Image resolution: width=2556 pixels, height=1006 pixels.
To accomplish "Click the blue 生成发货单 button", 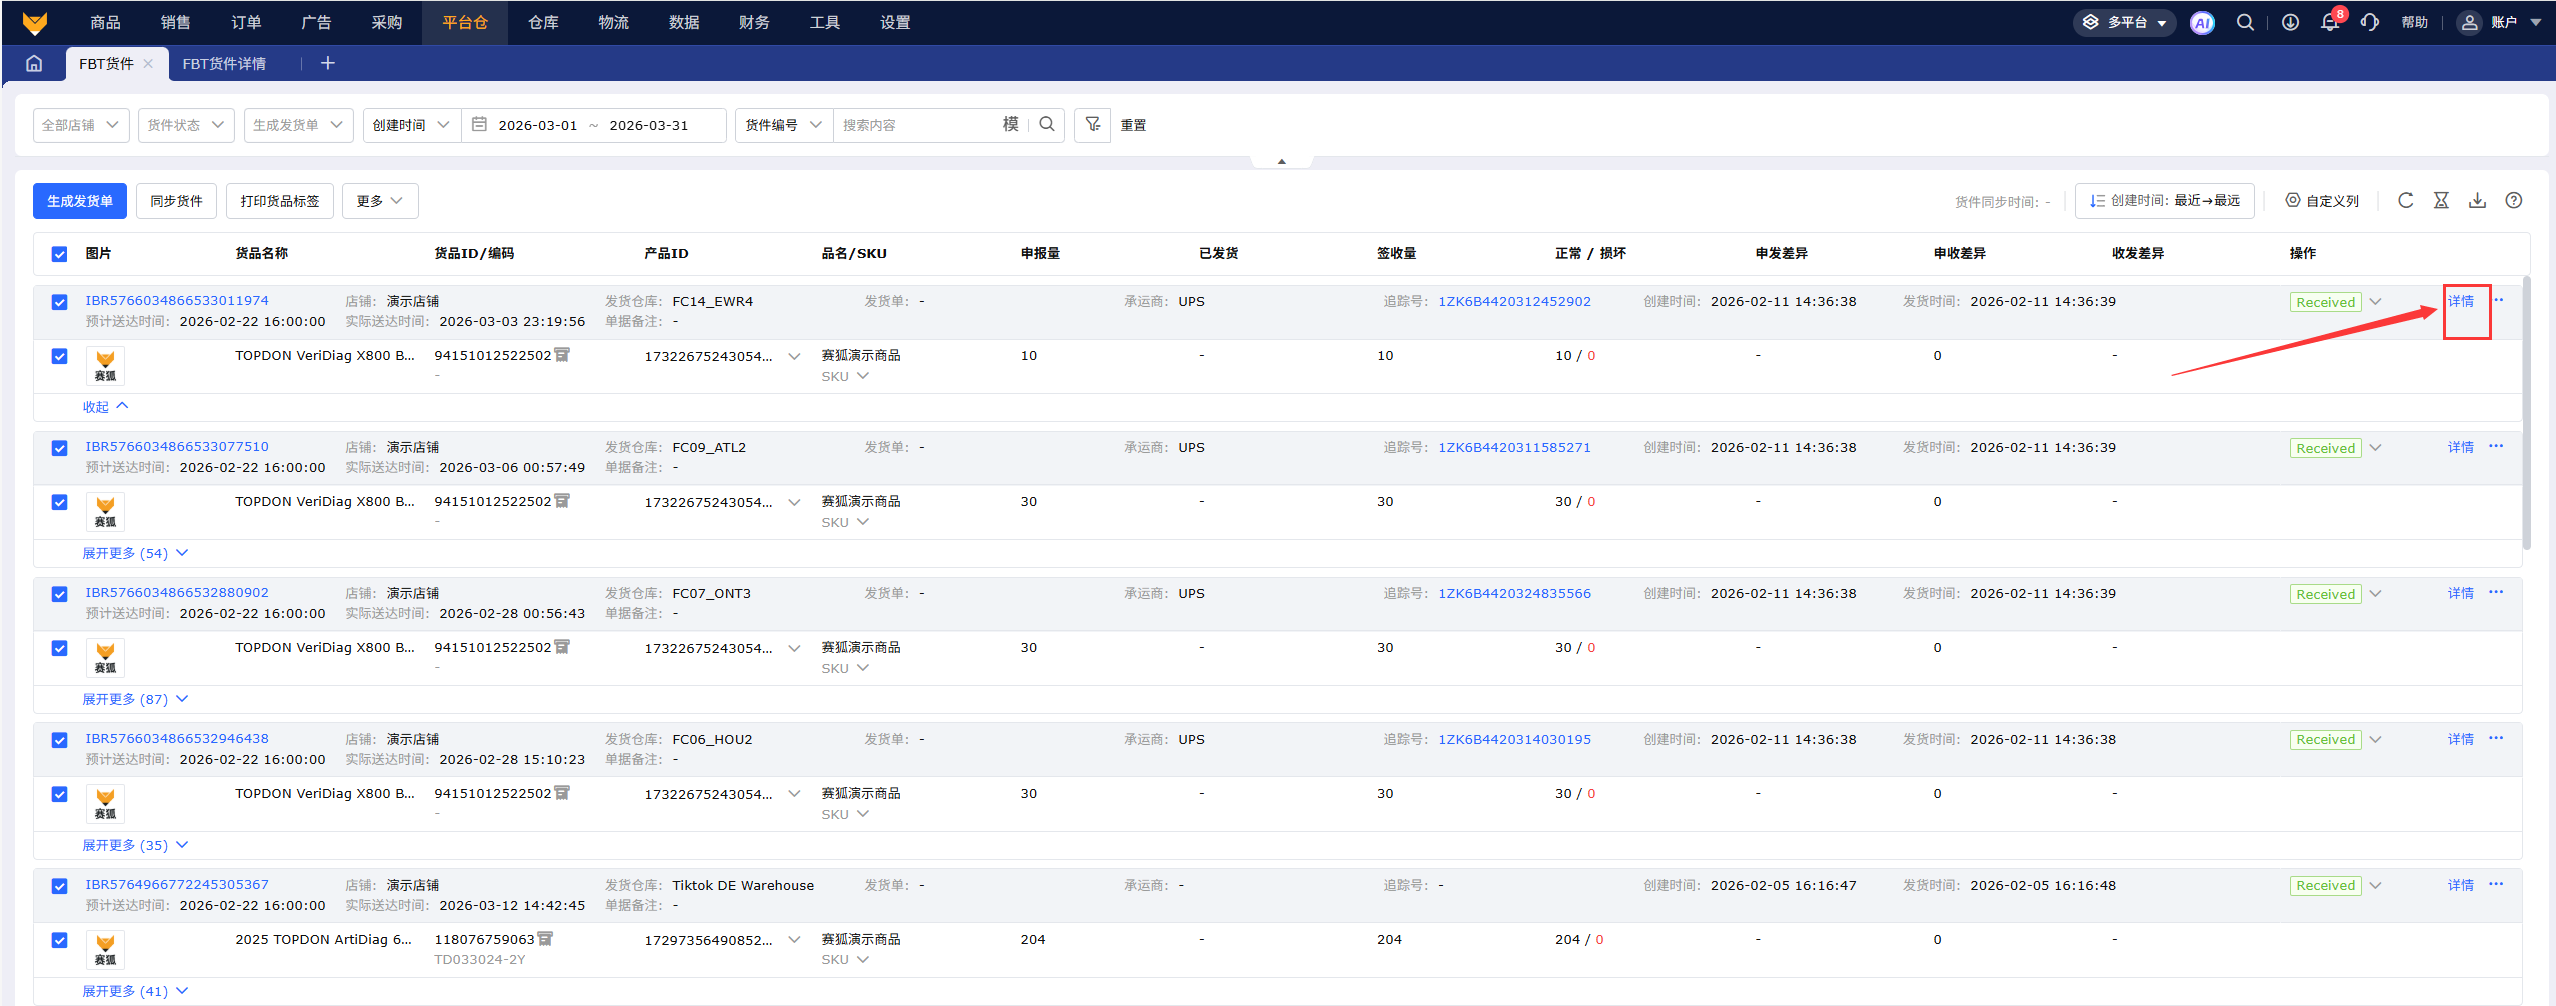I will point(80,201).
